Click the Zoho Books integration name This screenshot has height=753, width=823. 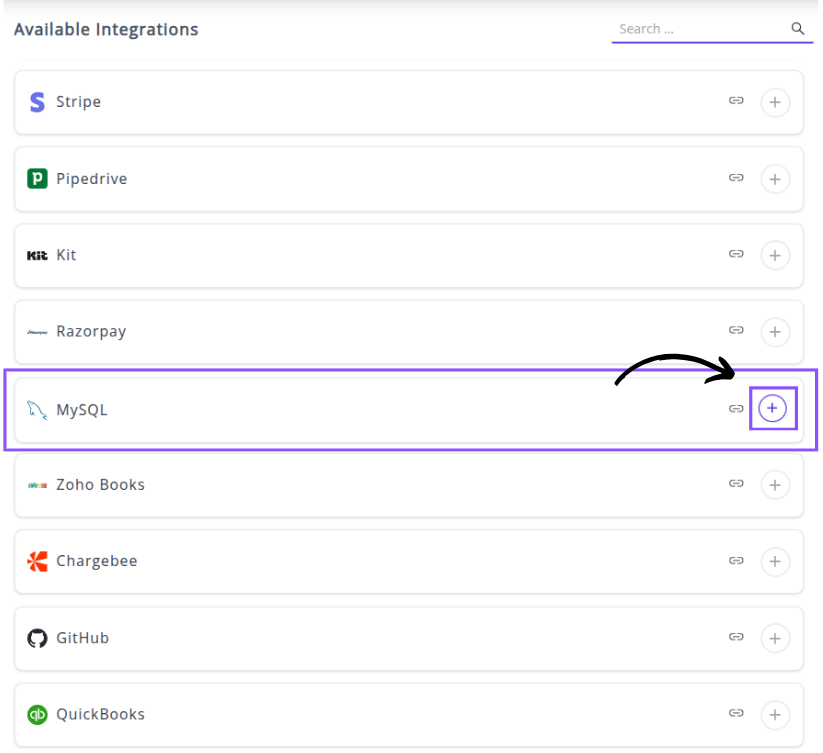tap(100, 485)
